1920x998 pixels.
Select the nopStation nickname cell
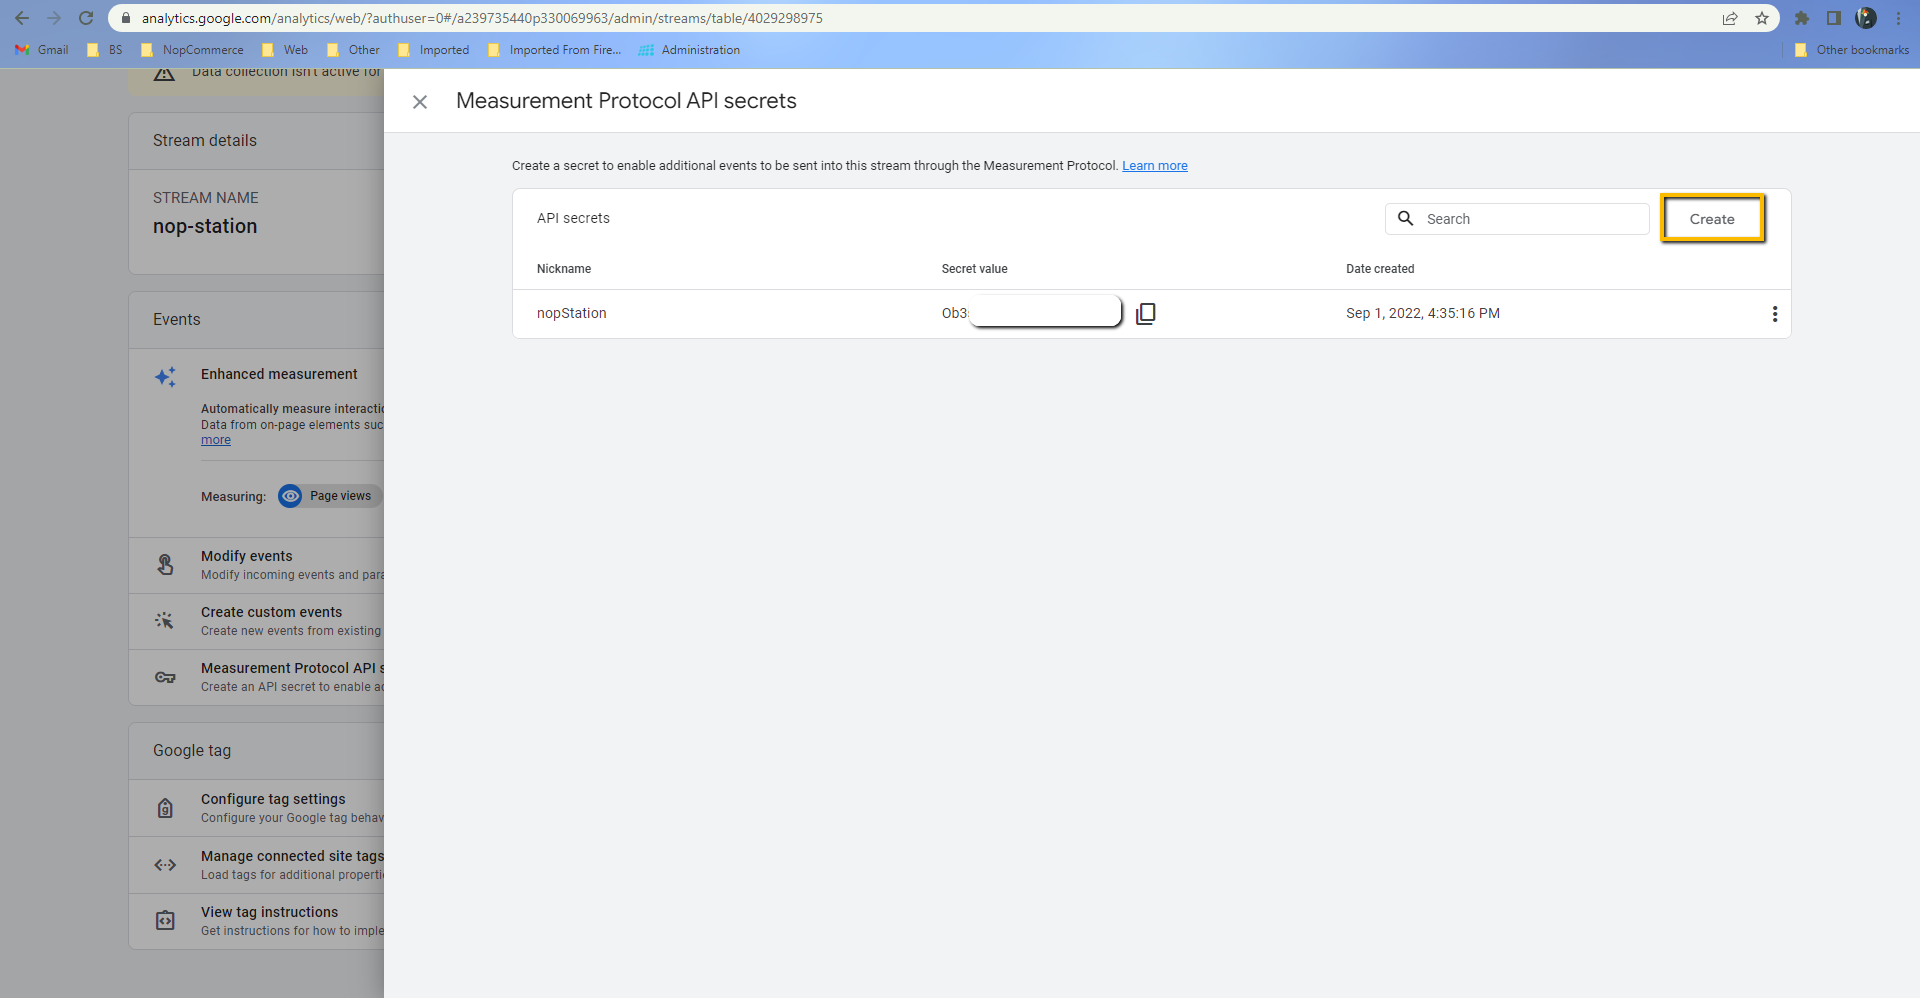tap(571, 313)
